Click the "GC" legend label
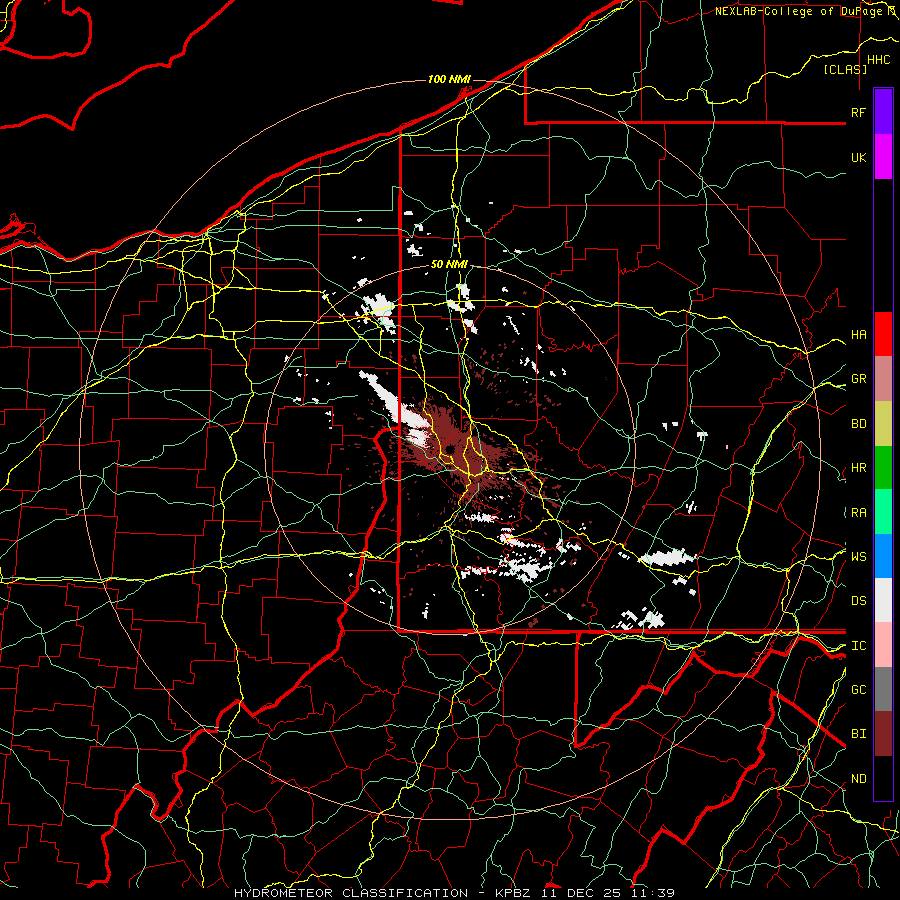 point(858,690)
